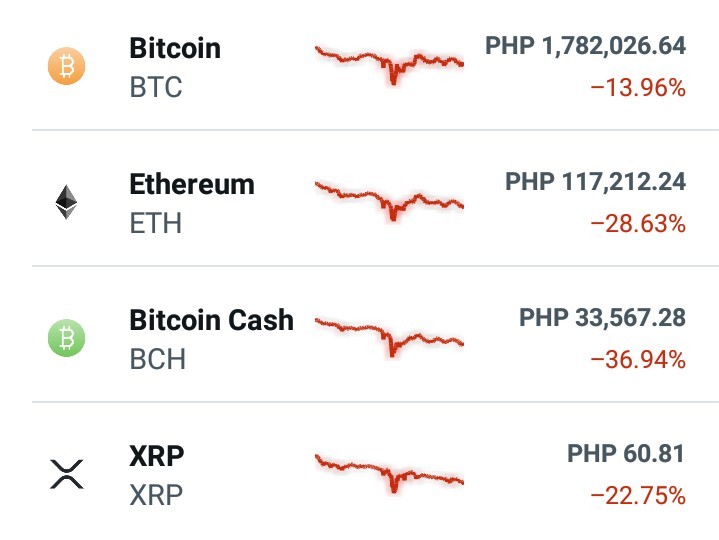Click the PHP 117,212.24 Ethereum price
The width and height of the screenshot is (719, 540).
coord(596,182)
